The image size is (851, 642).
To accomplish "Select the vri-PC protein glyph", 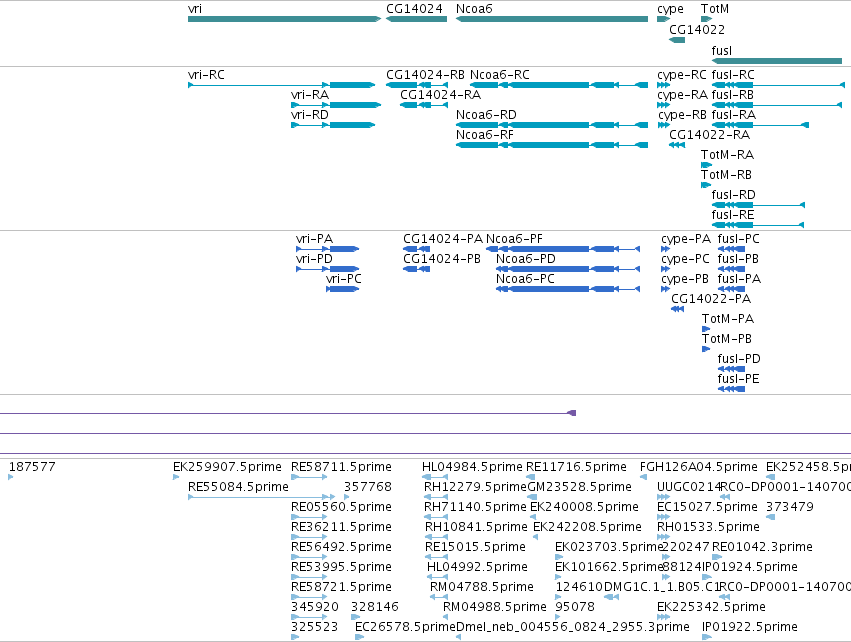I will [x=342, y=289].
